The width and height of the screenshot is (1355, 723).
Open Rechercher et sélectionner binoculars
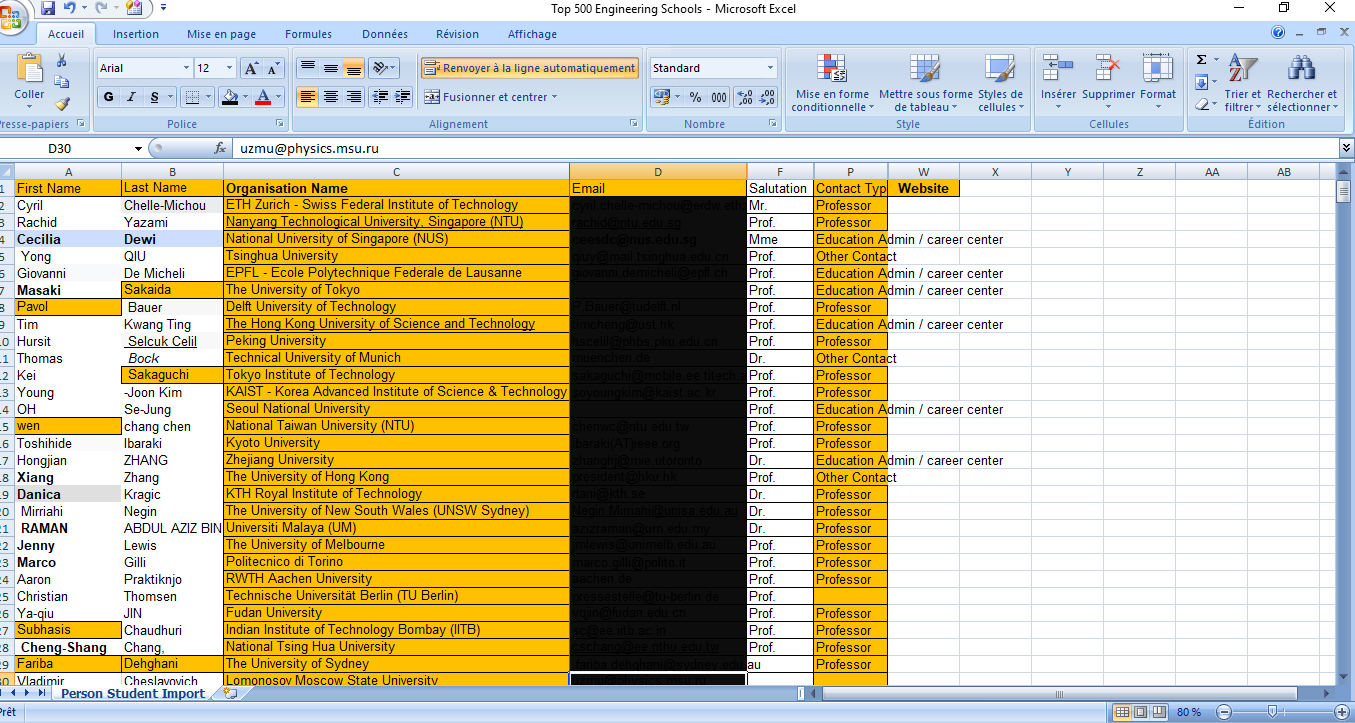pos(1301,84)
